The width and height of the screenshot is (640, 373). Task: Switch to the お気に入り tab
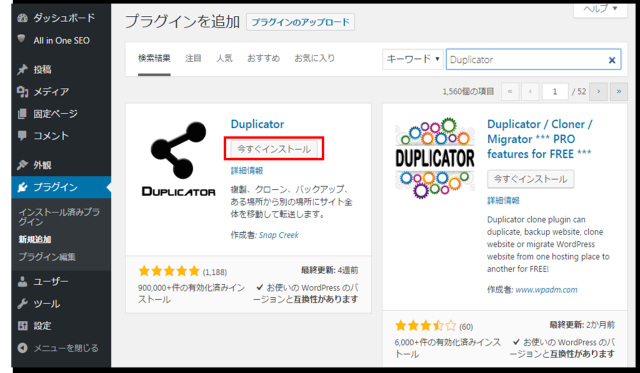(315, 58)
